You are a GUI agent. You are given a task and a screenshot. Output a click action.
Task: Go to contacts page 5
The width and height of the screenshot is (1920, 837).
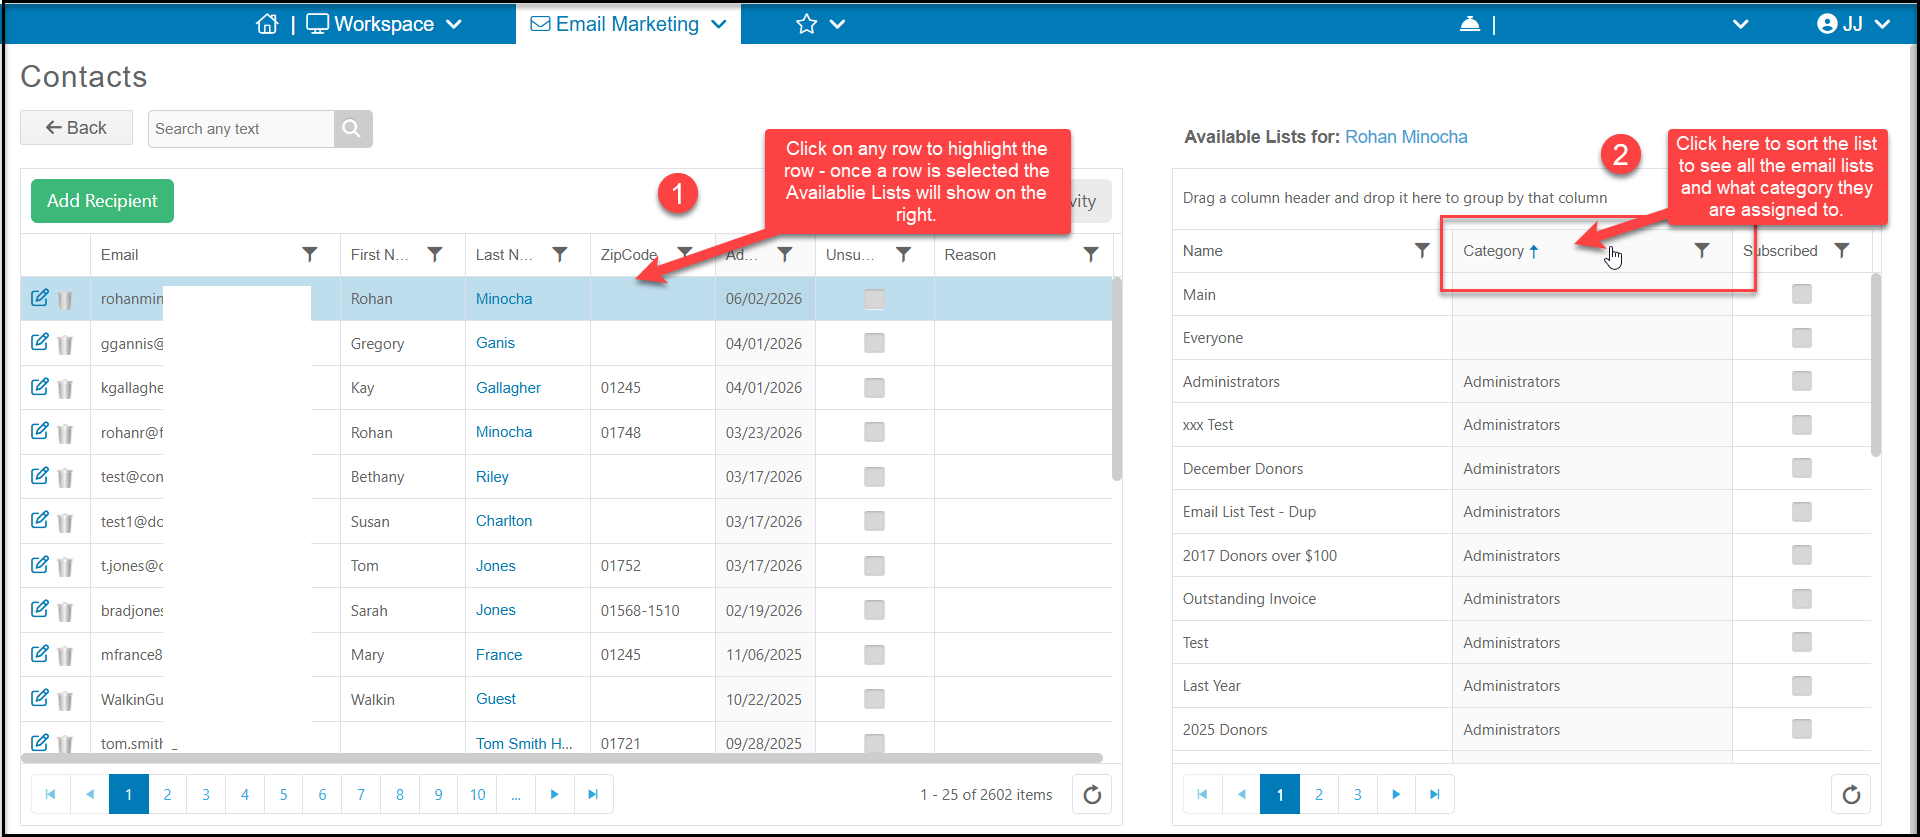click(x=283, y=795)
